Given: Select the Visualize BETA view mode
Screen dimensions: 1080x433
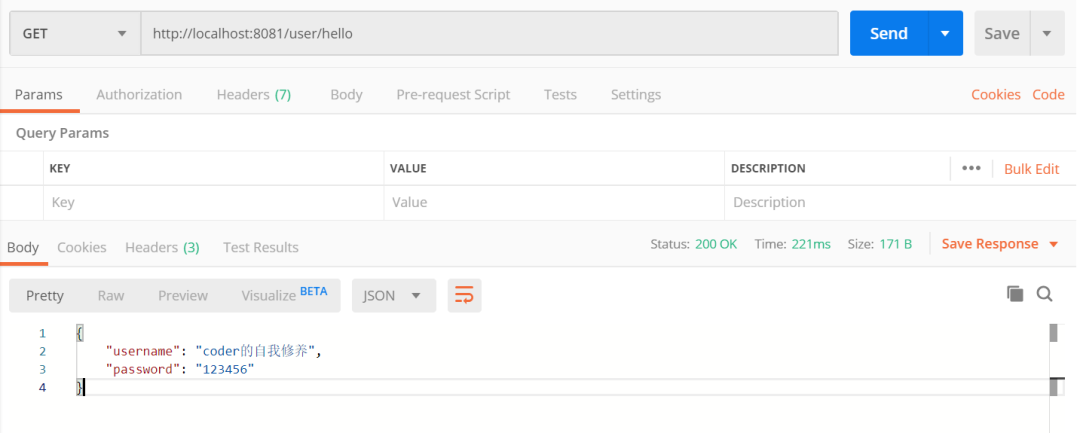Looking at the screenshot, I should pyautogui.click(x=284, y=295).
